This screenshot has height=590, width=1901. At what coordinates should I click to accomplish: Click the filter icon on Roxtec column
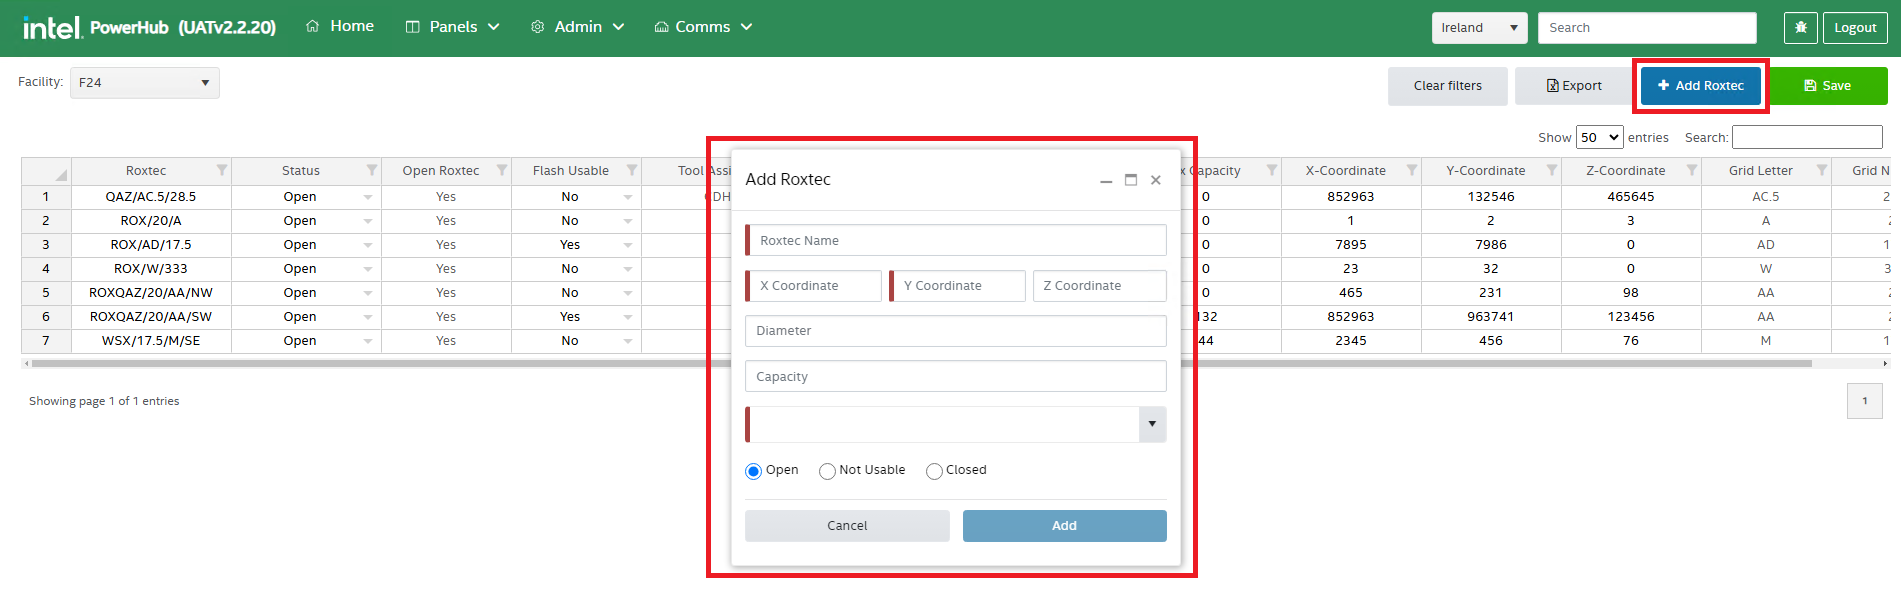click(x=222, y=171)
